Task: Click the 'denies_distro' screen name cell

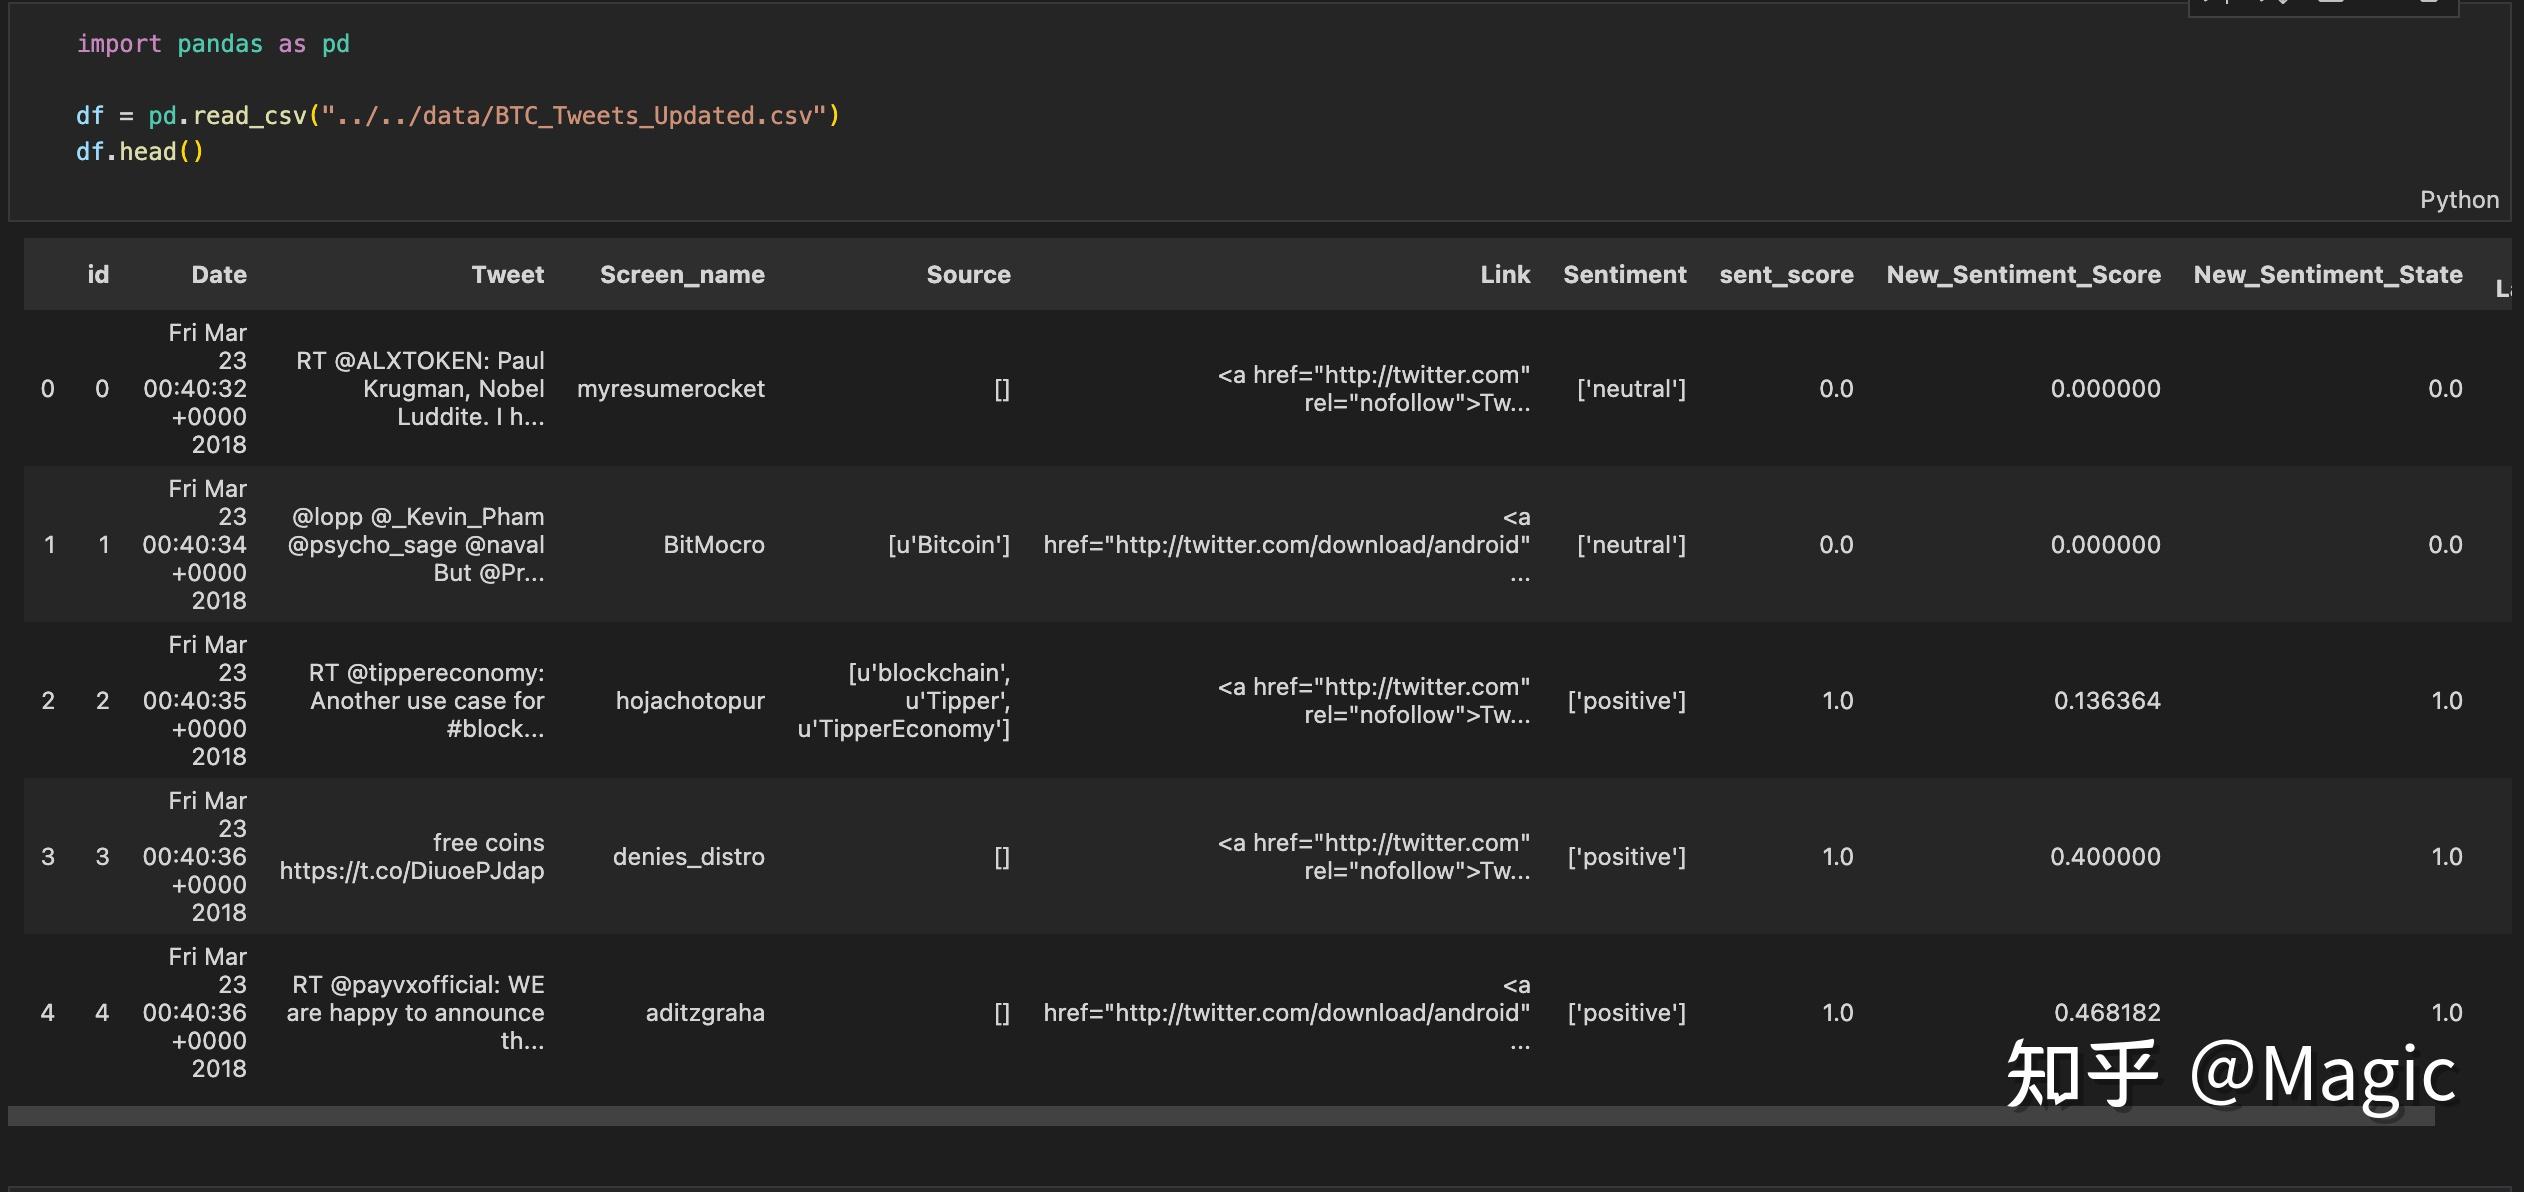Action: [x=689, y=857]
